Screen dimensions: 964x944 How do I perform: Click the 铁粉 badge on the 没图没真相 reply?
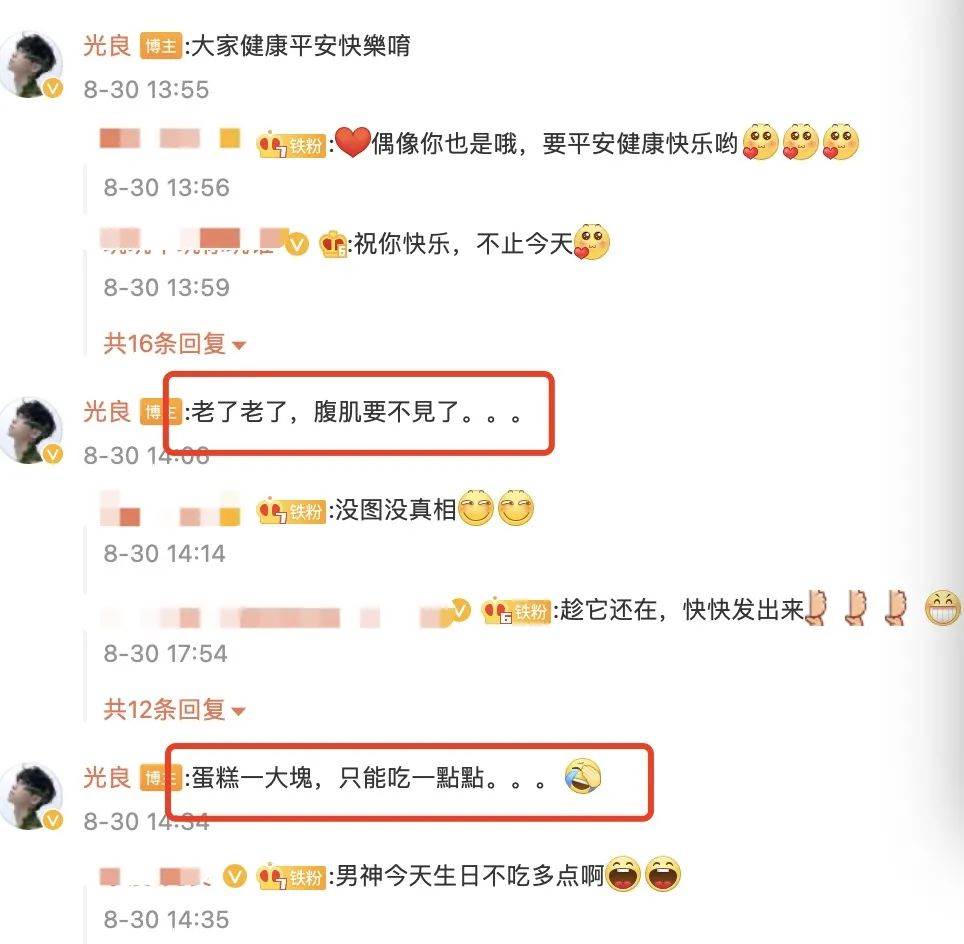[x=291, y=511]
